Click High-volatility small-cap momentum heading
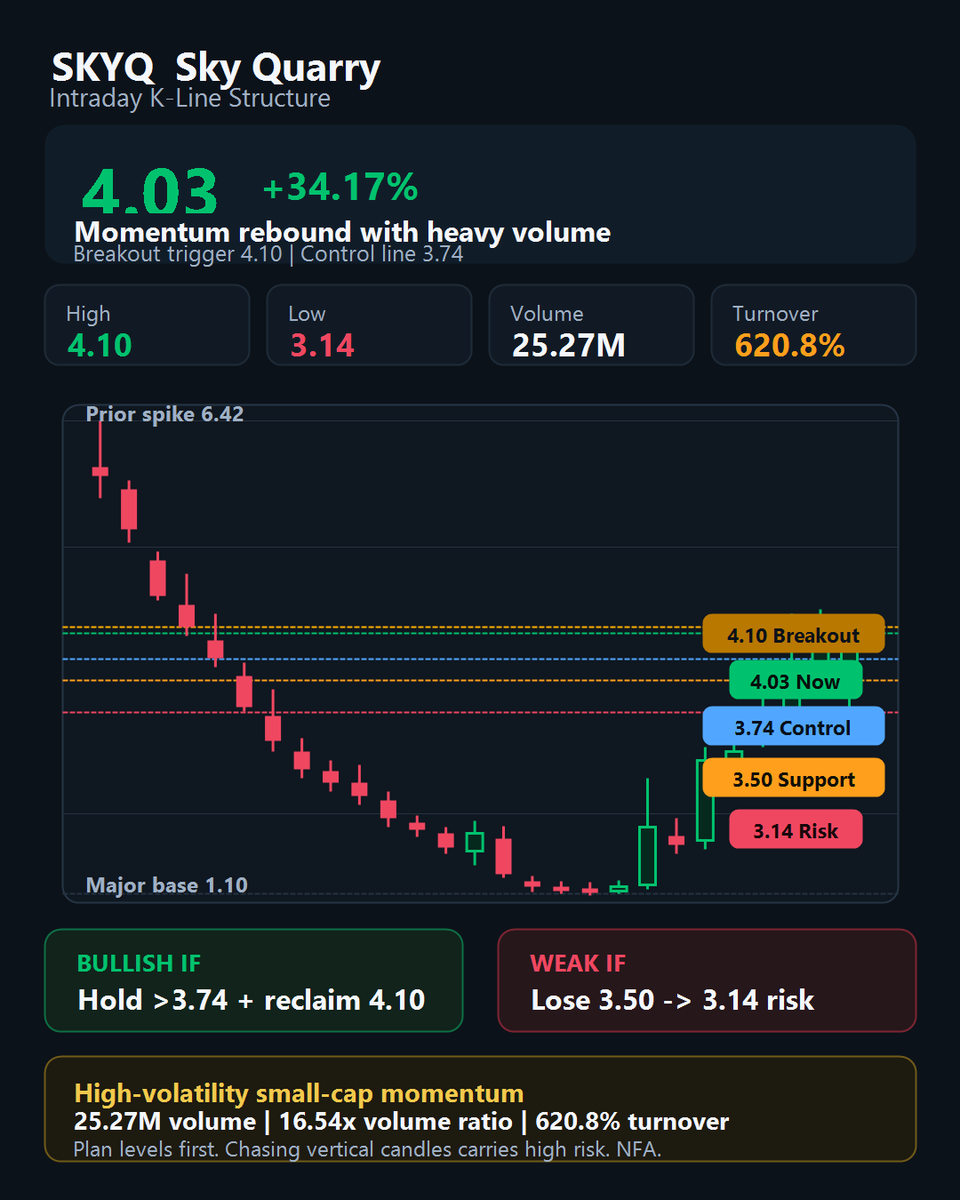The height and width of the screenshot is (1200, 960). tap(299, 1093)
